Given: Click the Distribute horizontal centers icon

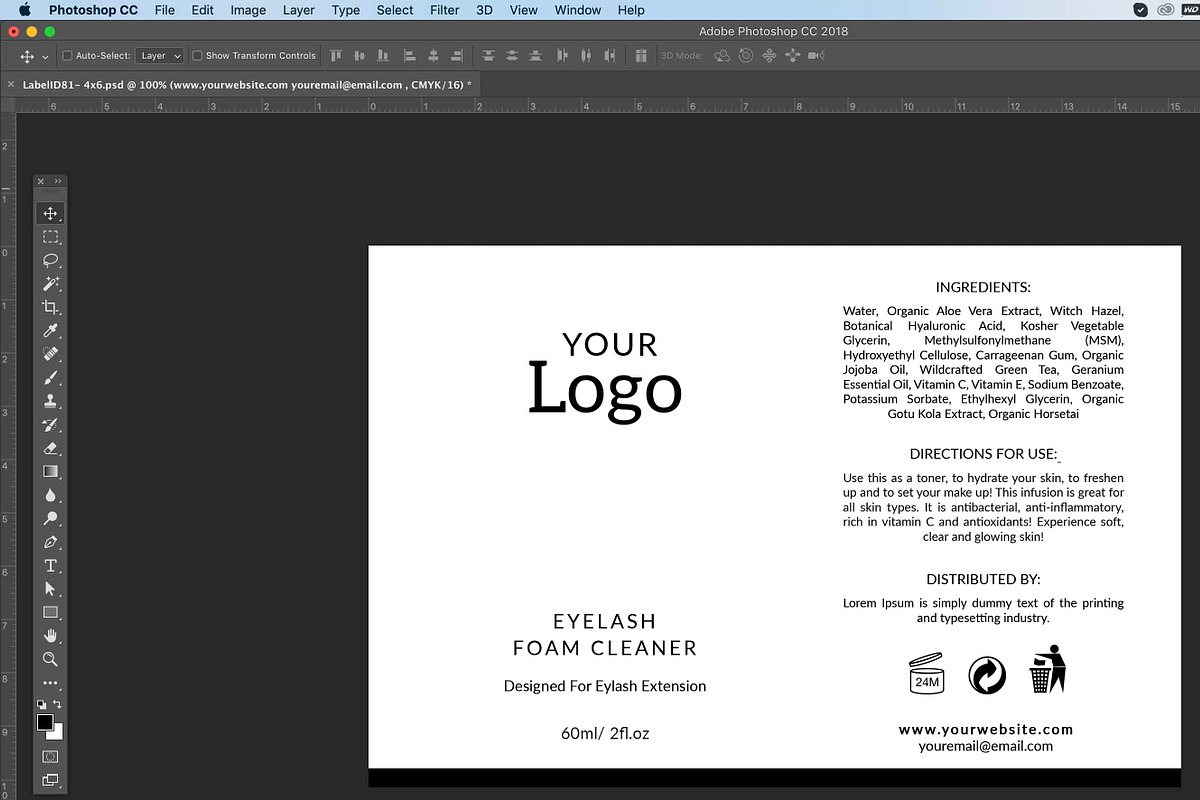Looking at the screenshot, I should (585, 56).
